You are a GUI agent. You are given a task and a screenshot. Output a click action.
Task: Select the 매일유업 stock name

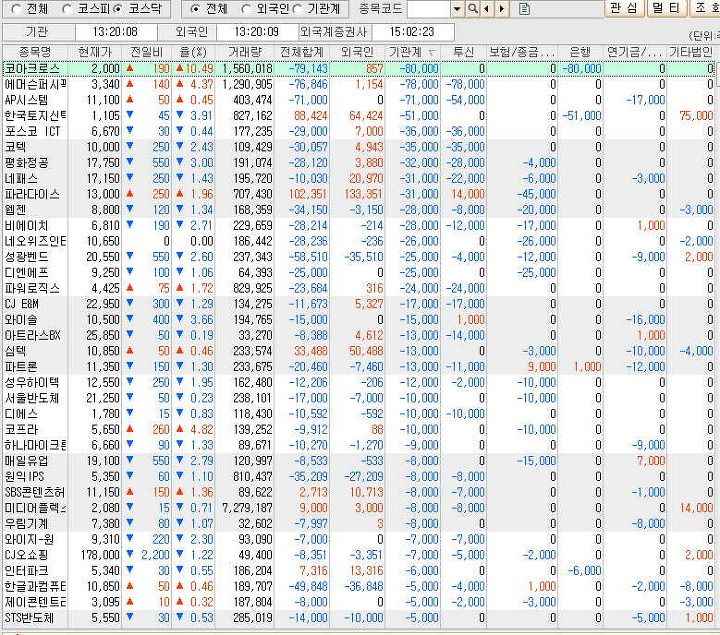pos(26,461)
